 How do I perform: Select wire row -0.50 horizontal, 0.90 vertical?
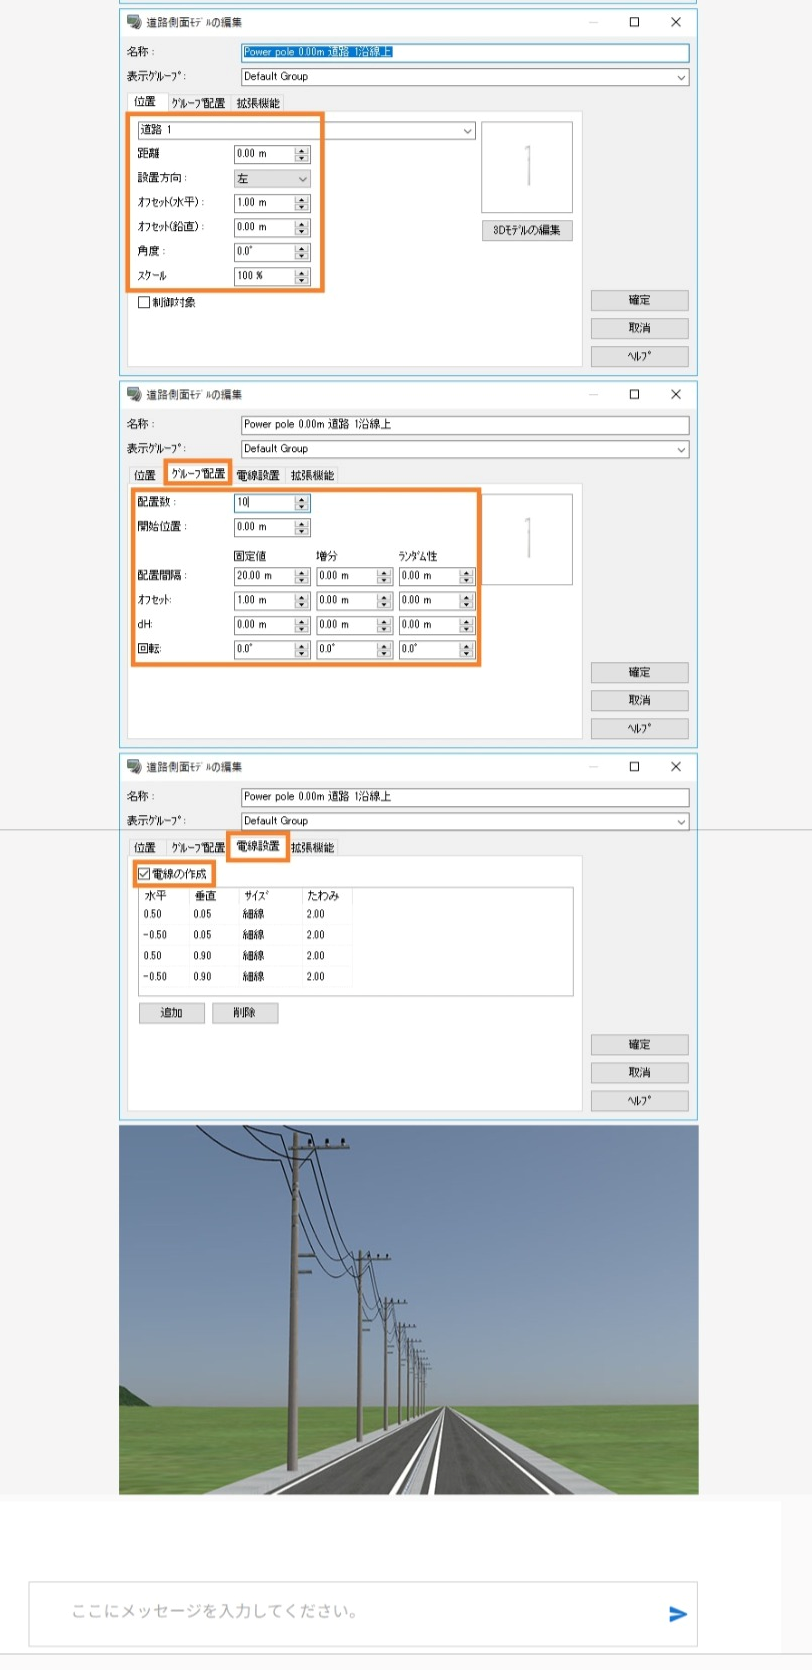point(247,977)
